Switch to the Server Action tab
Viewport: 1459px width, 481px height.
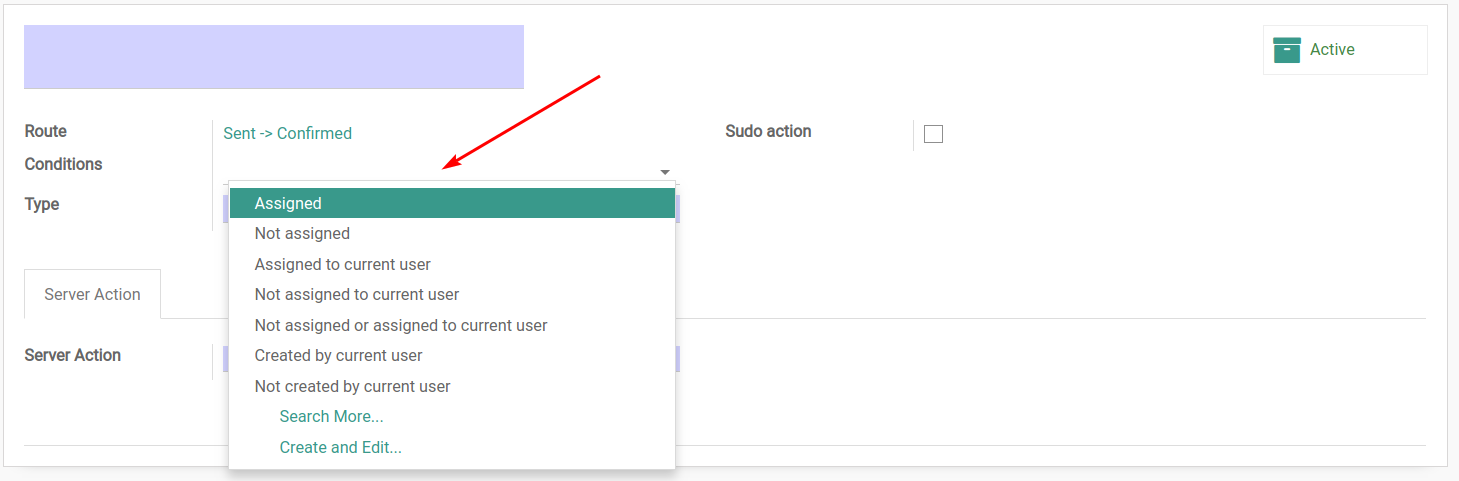click(x=92, y=294)
